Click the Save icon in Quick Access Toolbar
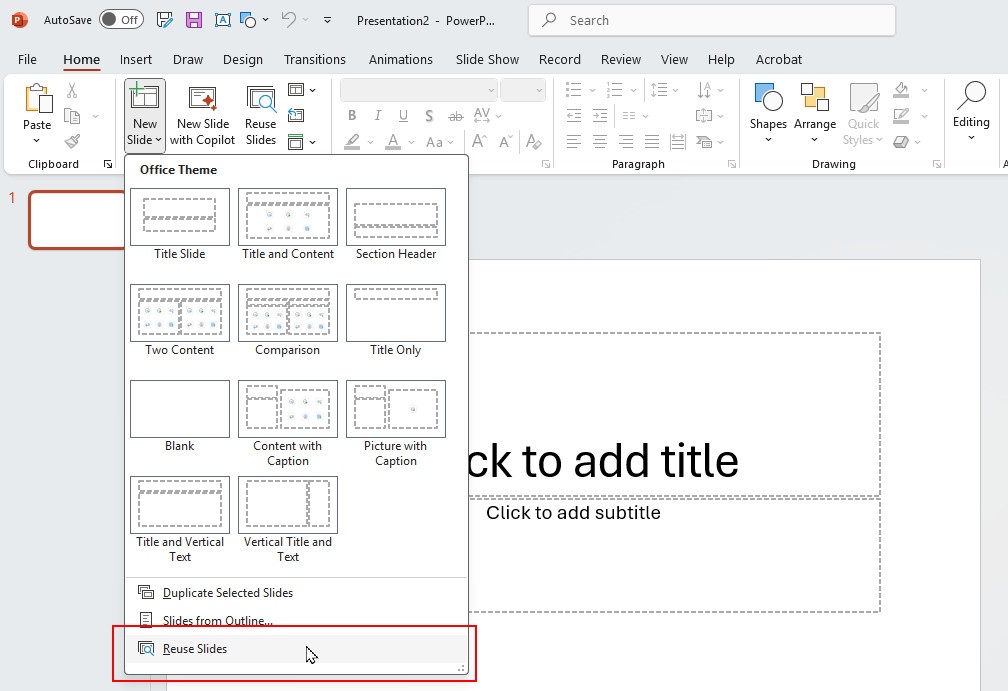This screenshot has width=1008, height=691. (x=192, y=19)
